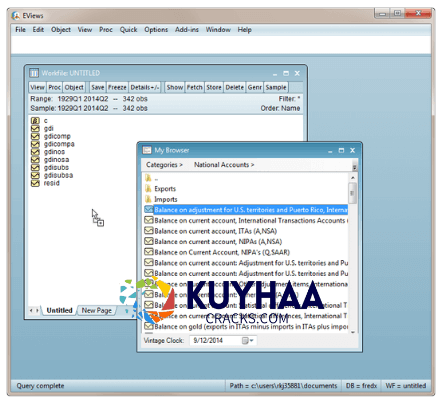Click the My Browser vertical scrollbar thumb
Viewport: 440px width, 404px height.
point(353,193)
